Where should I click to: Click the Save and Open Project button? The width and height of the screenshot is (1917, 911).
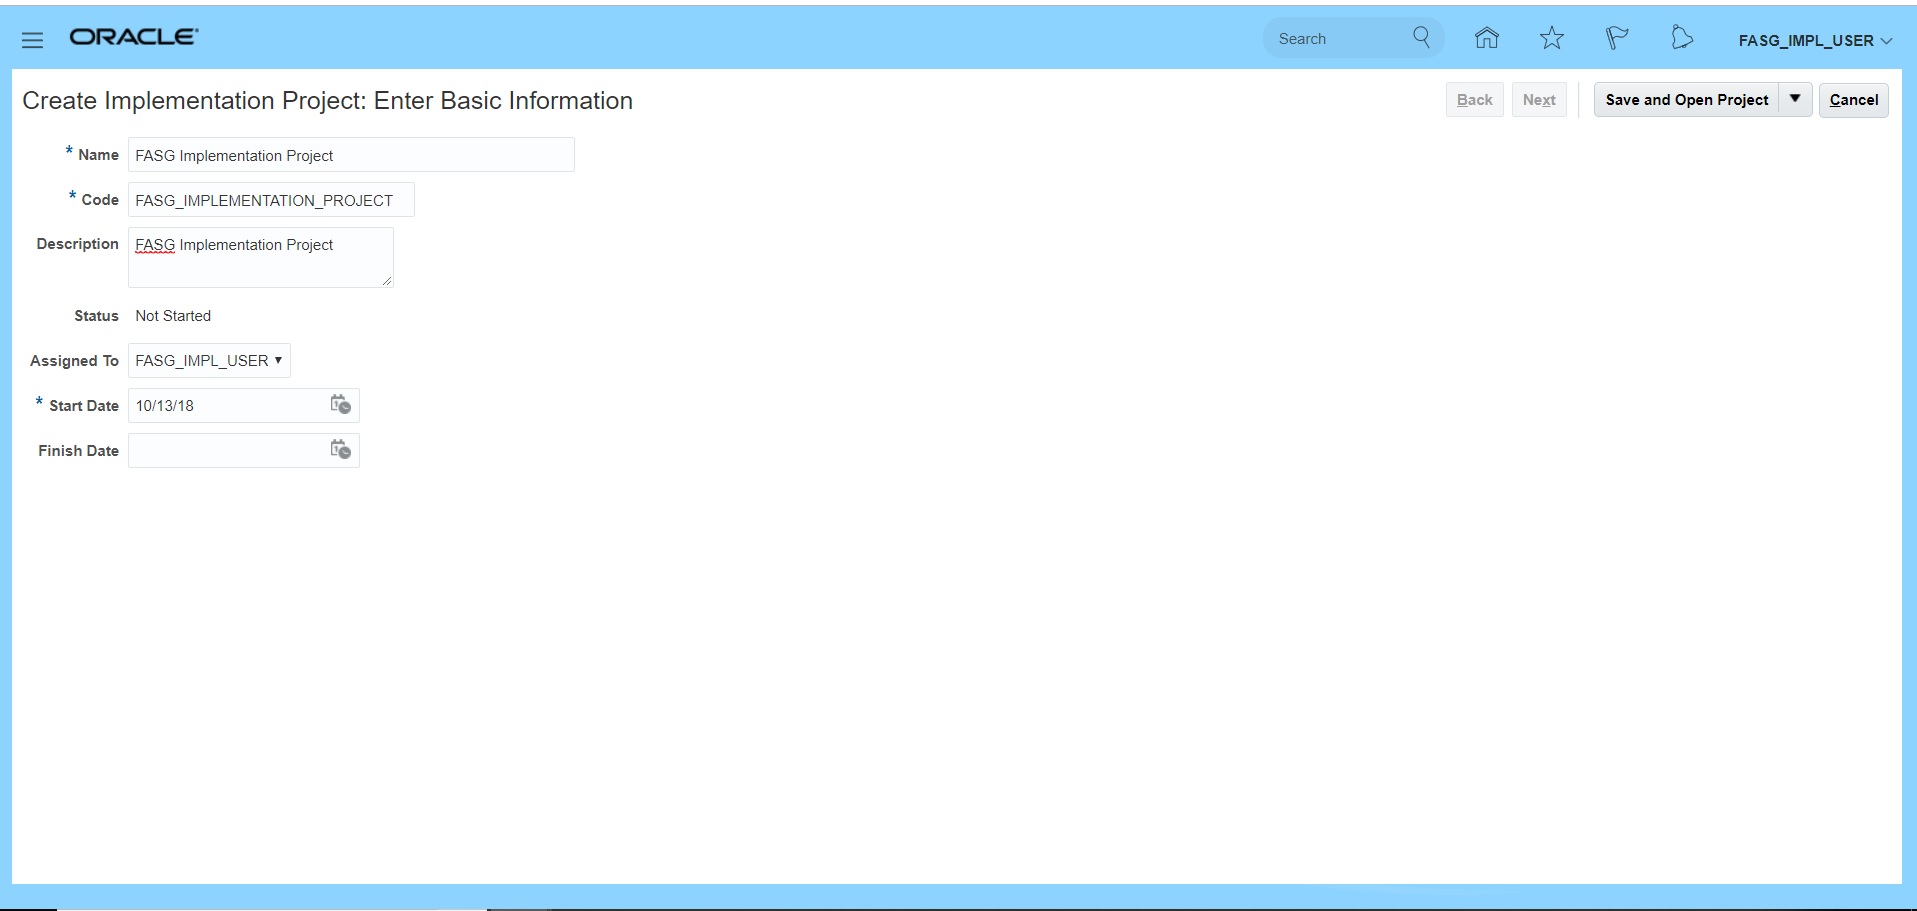(1686, 100)
